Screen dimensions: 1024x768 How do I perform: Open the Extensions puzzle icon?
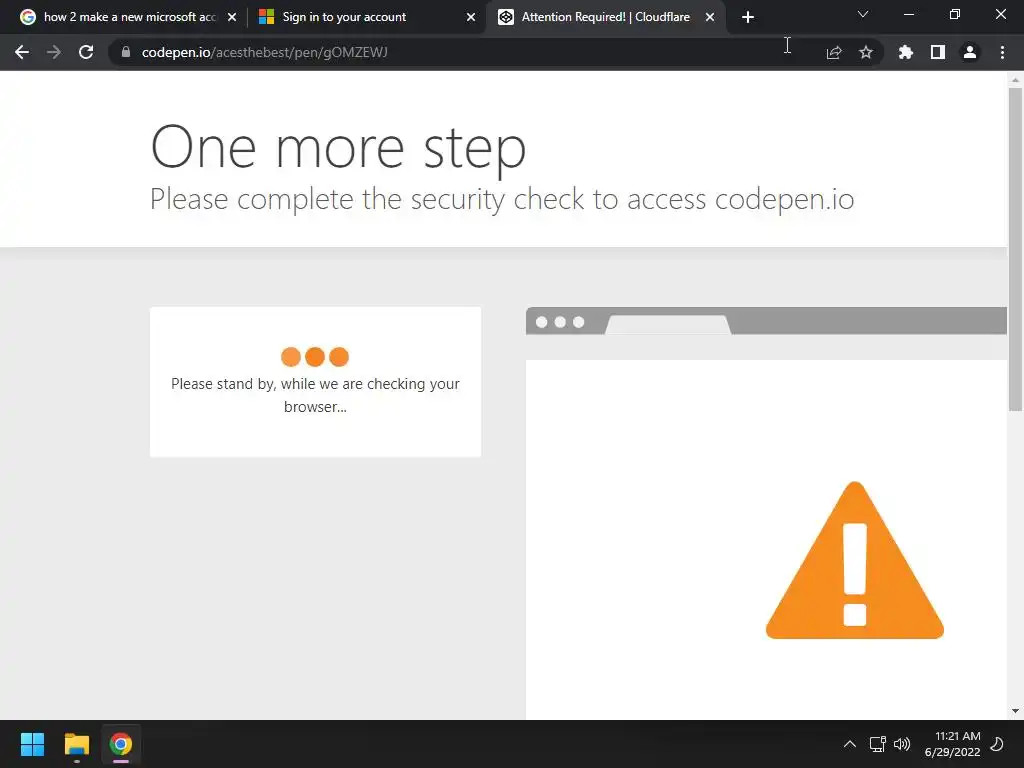coord(905,52)
